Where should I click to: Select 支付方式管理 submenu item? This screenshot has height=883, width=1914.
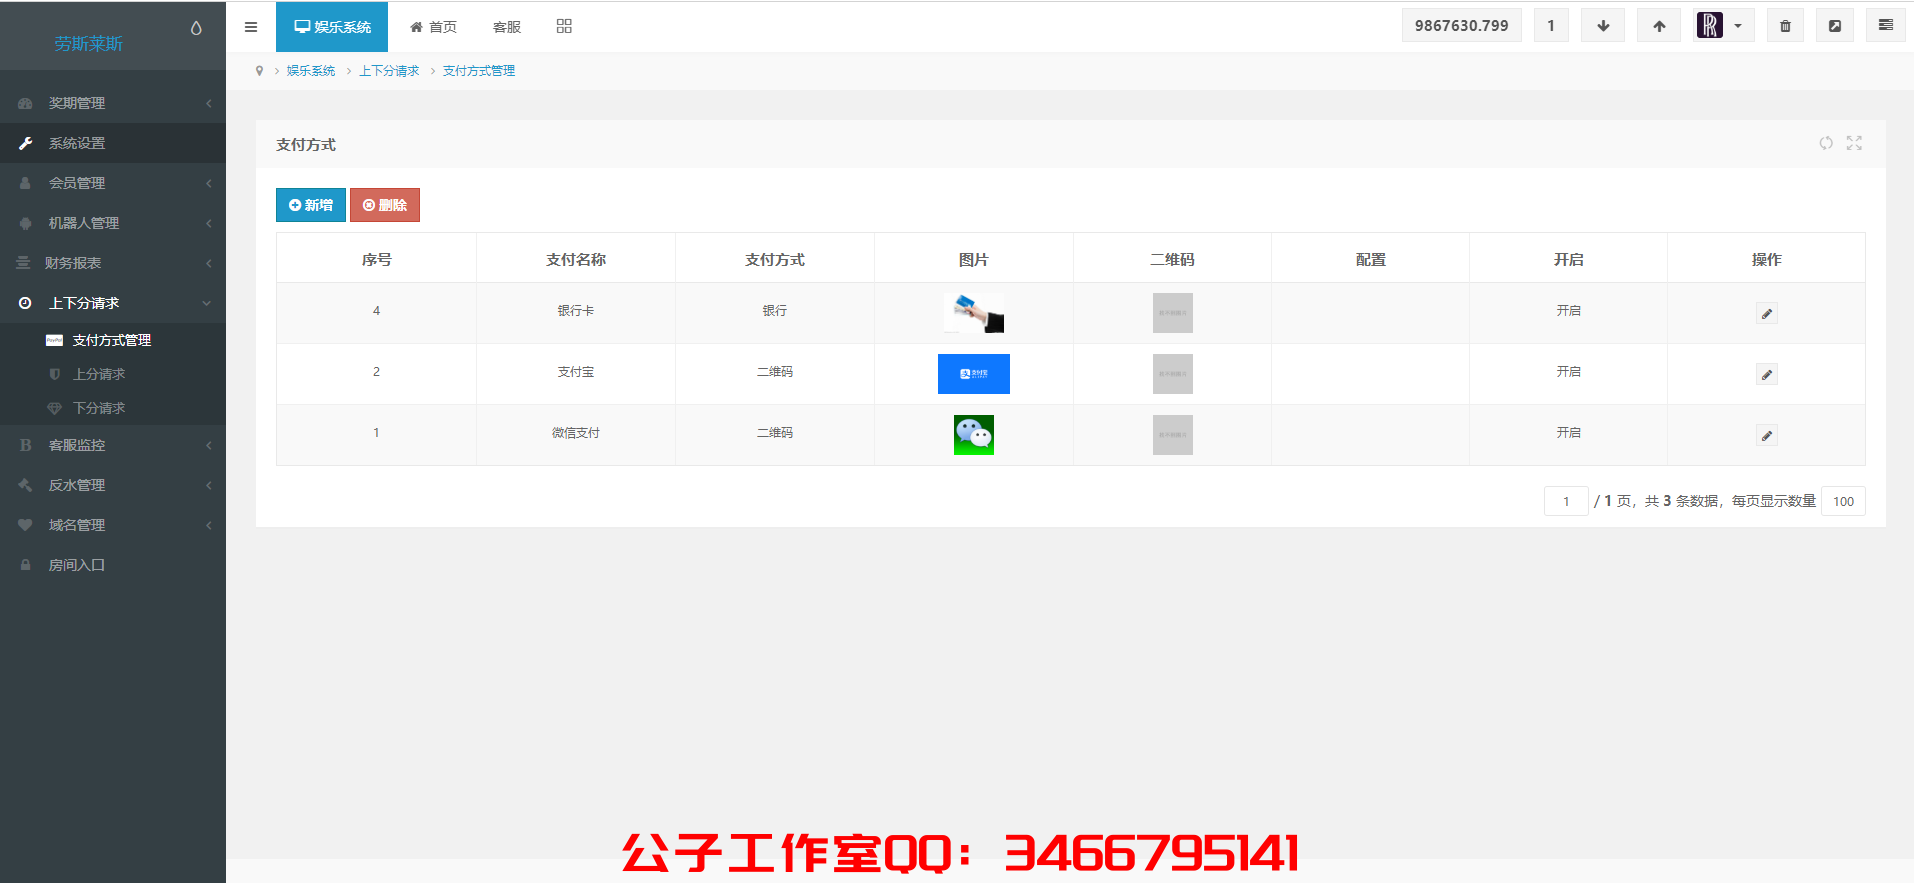pyautogui.click(x=113, y=340)
